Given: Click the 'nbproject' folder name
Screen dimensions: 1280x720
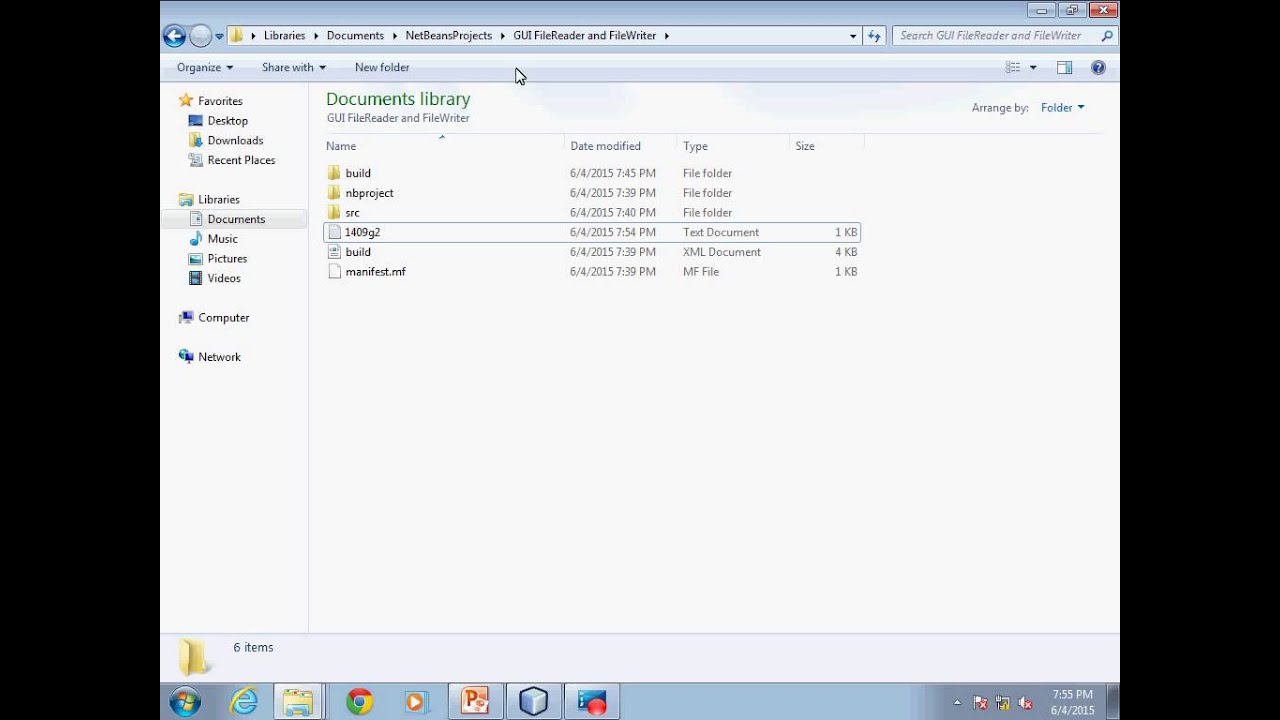Looking at the screenshot, I should point(369,193).
